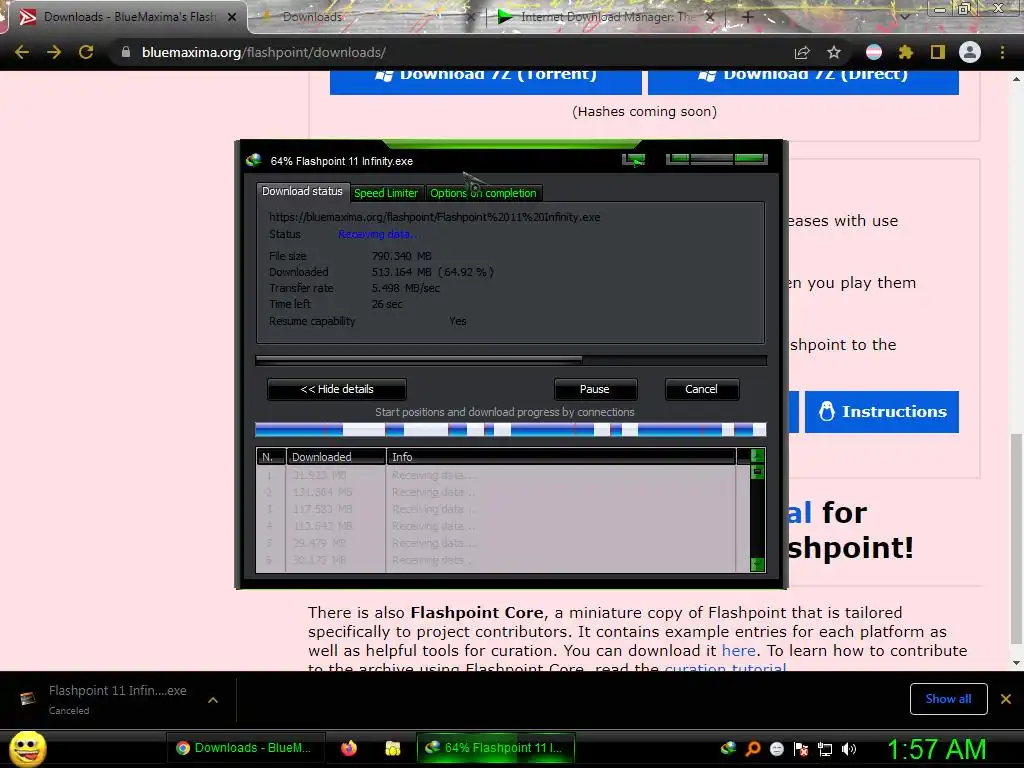Screen dimensions: 1024x768
Task: Dismiss the Chrome downloads bar
Action: [1006, 699]
